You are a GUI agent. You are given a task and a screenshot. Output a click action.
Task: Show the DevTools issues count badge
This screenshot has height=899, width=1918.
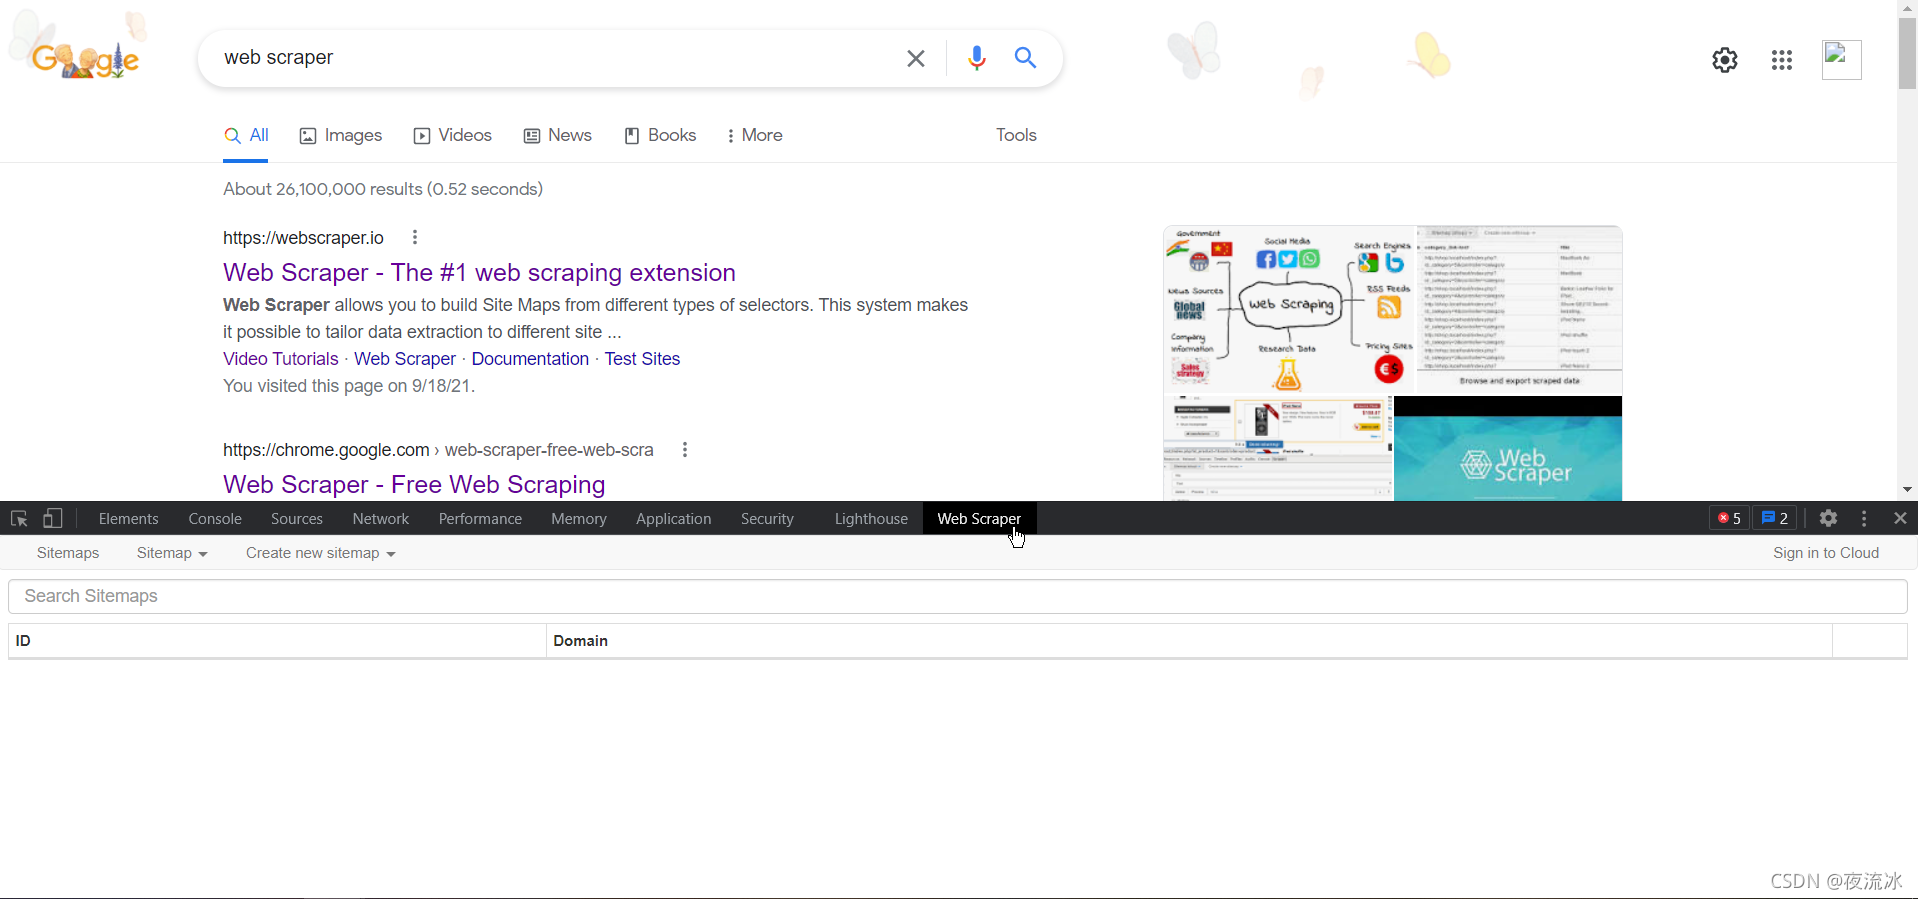[1775, 518]
